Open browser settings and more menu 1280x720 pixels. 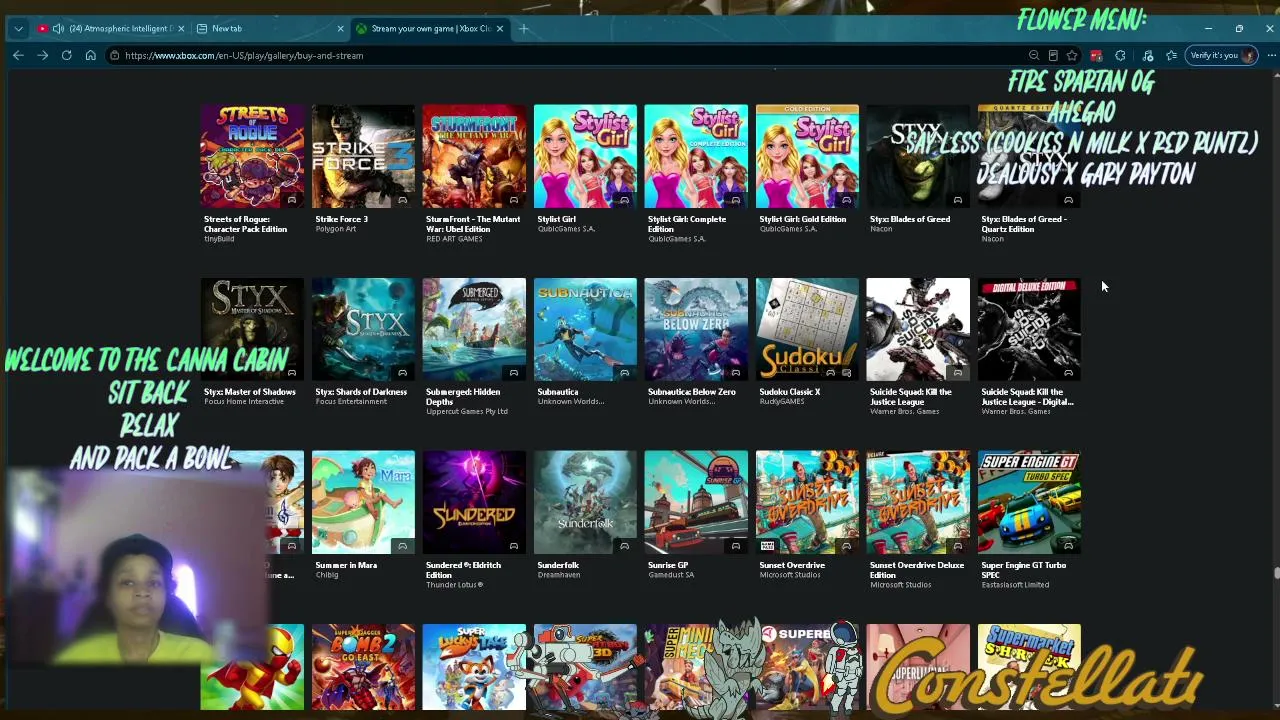(x=1271, y=56)
